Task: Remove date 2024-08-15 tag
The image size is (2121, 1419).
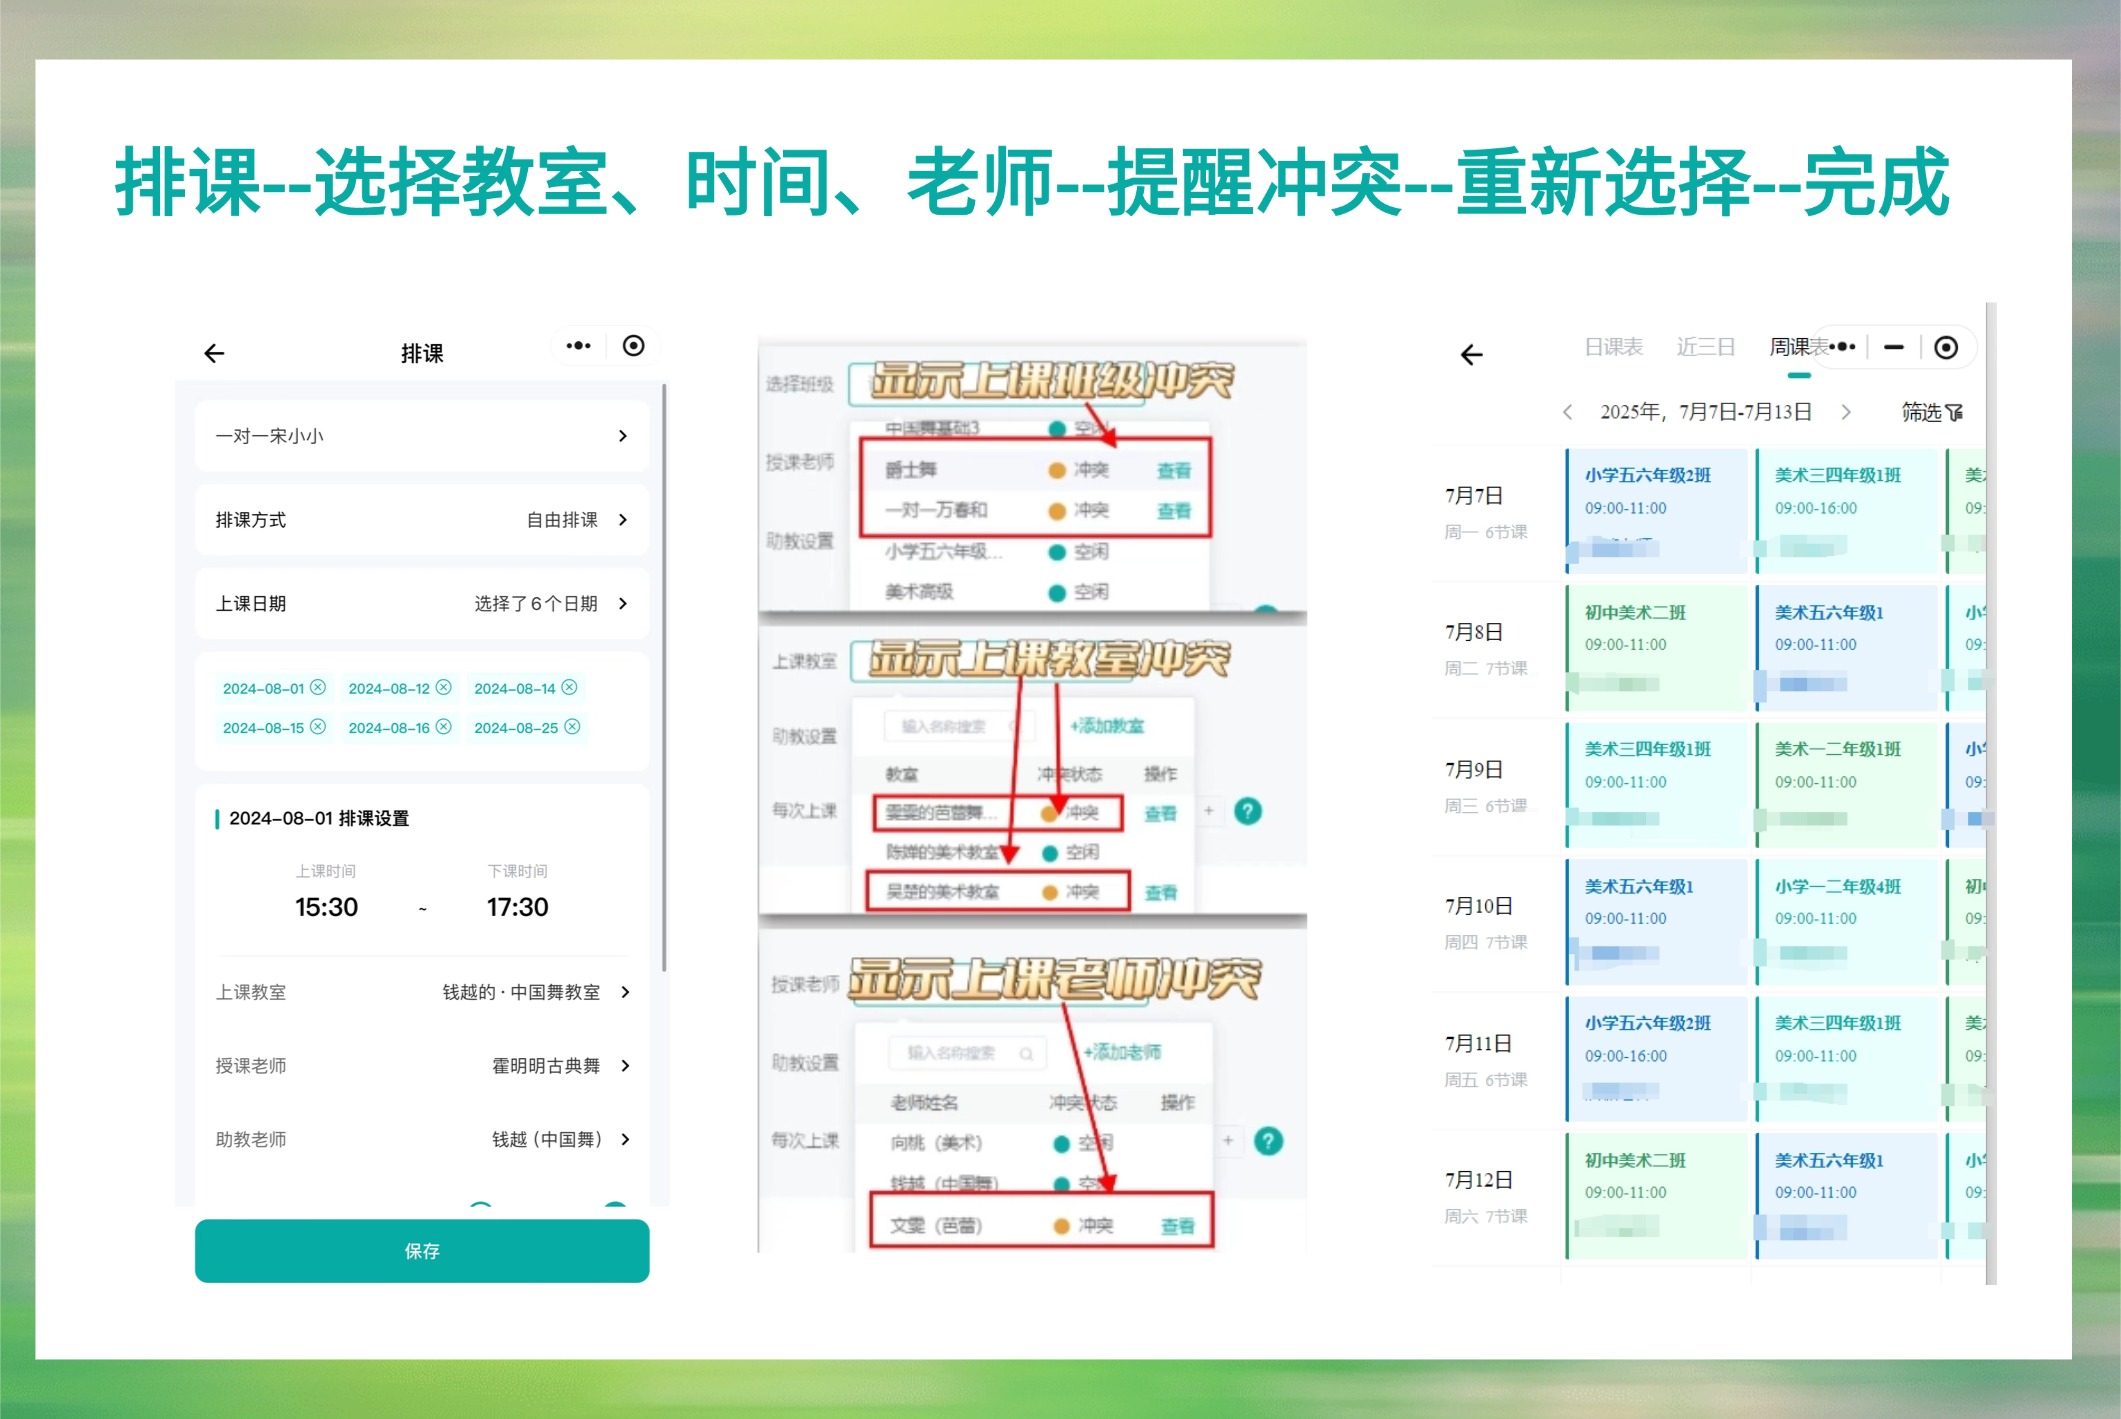Action: (x=318, y=727)
